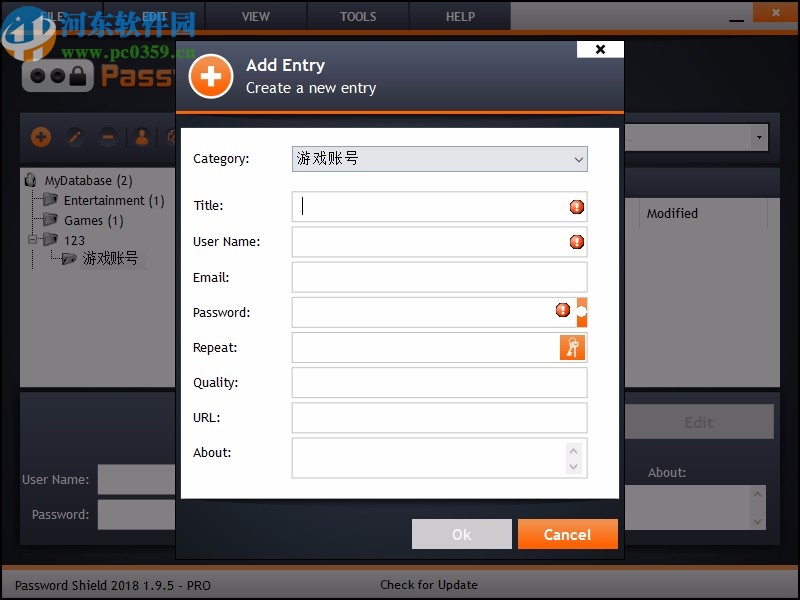Open the Category dropdown
800x600 pixels.
tap(578, 159)
